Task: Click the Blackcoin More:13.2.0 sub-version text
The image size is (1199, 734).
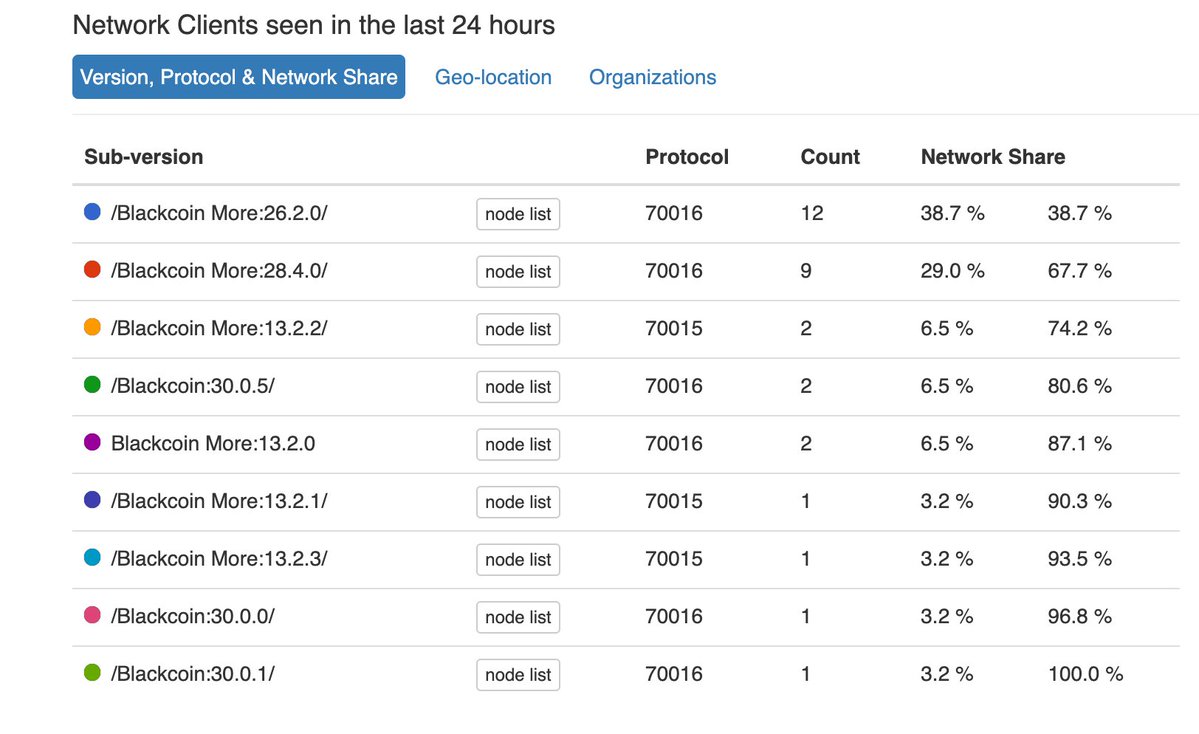Action: (213, 443)
